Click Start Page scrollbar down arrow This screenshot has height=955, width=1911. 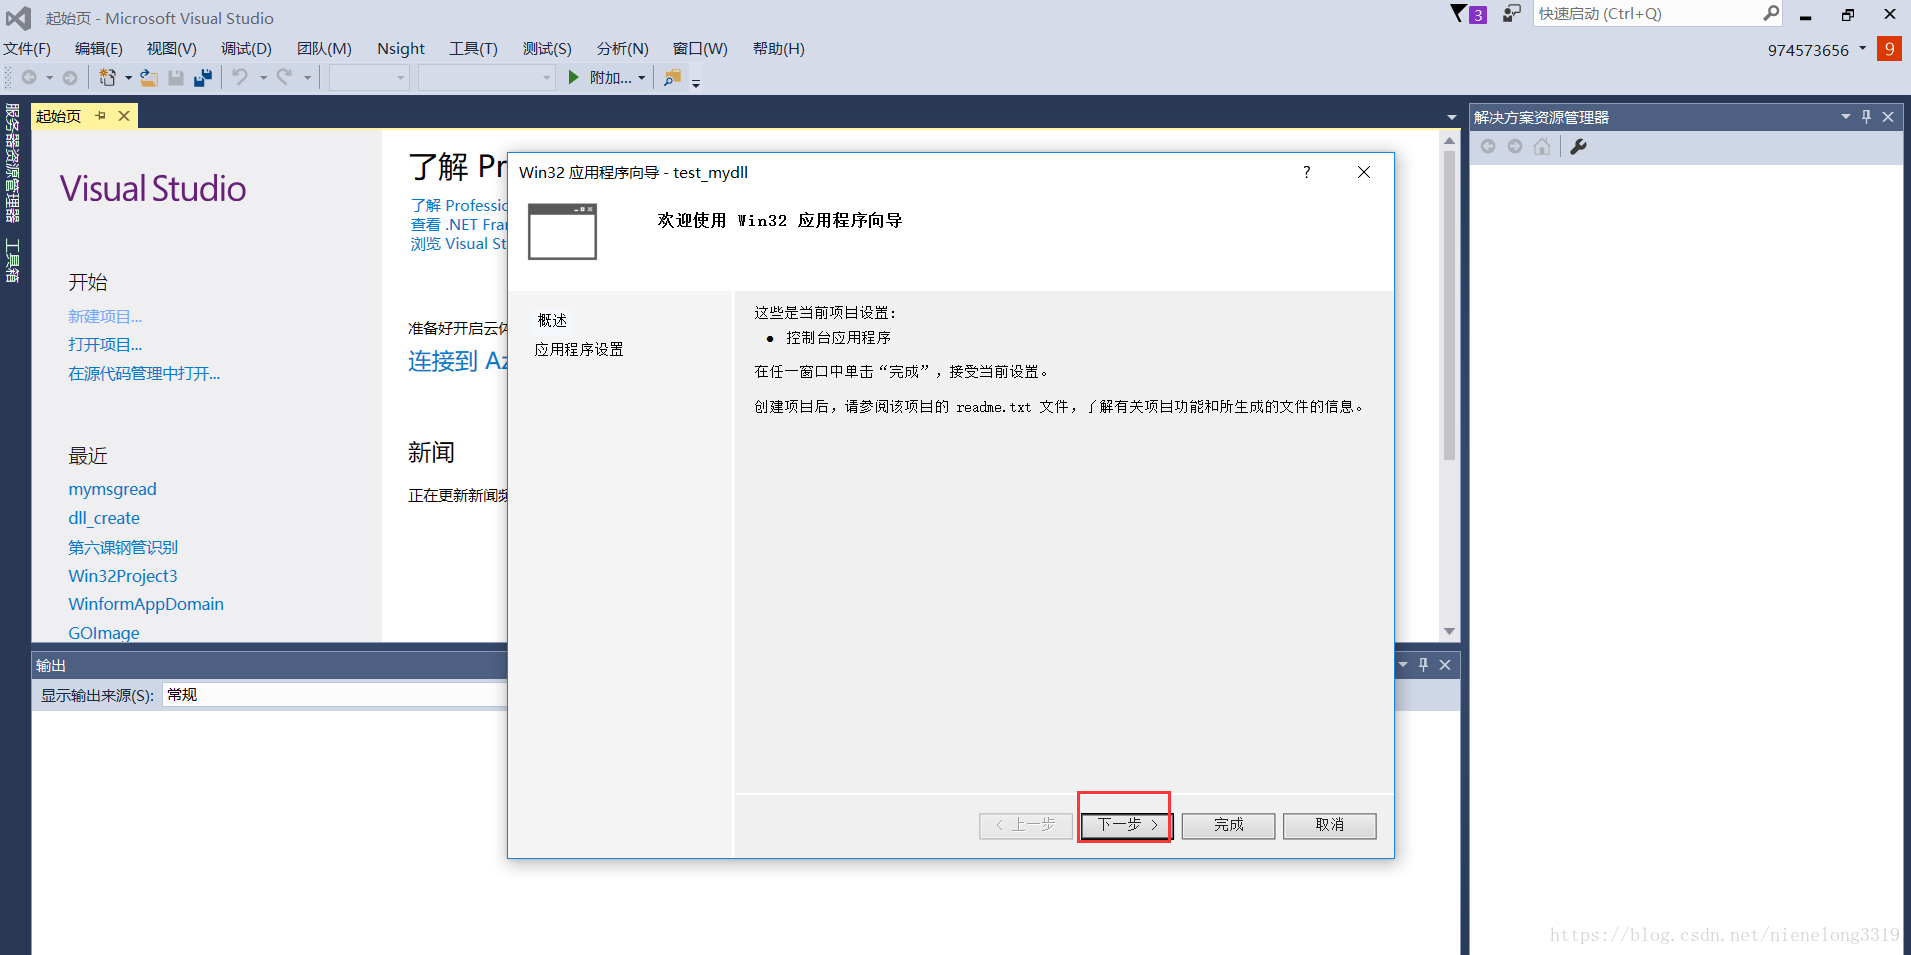[1449, 632]
